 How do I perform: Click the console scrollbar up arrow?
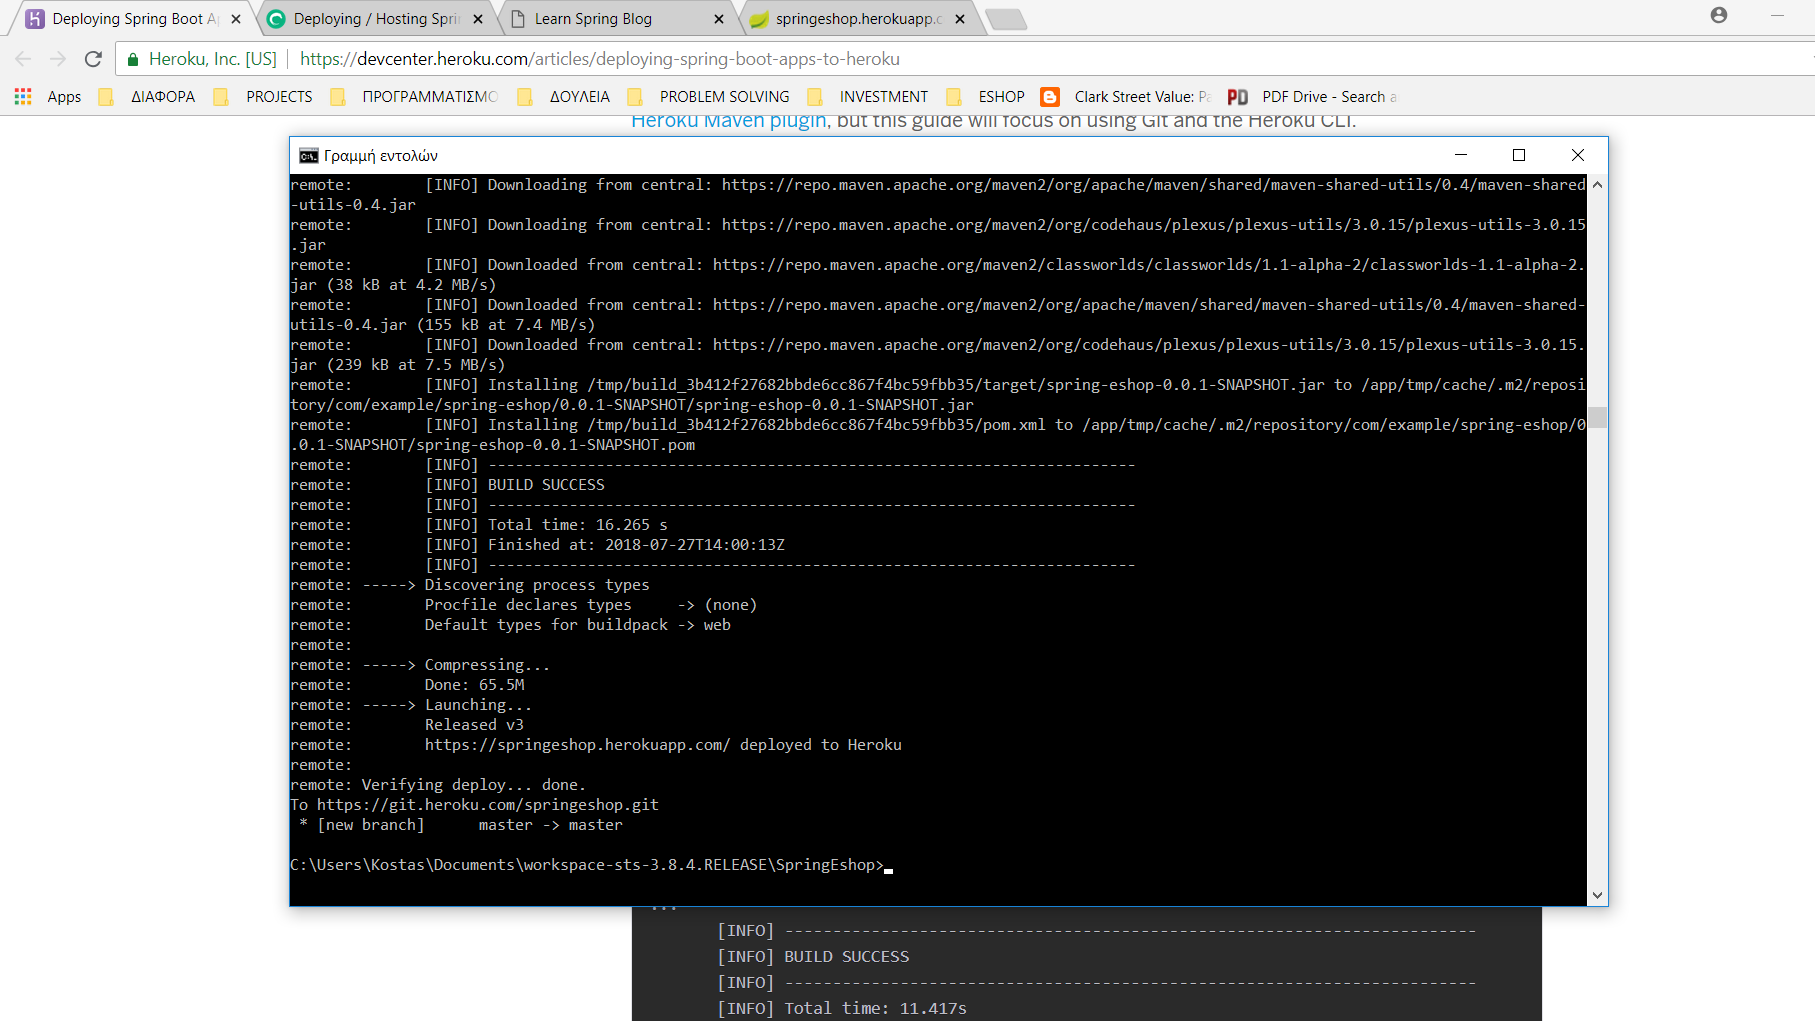(1597, 184)
